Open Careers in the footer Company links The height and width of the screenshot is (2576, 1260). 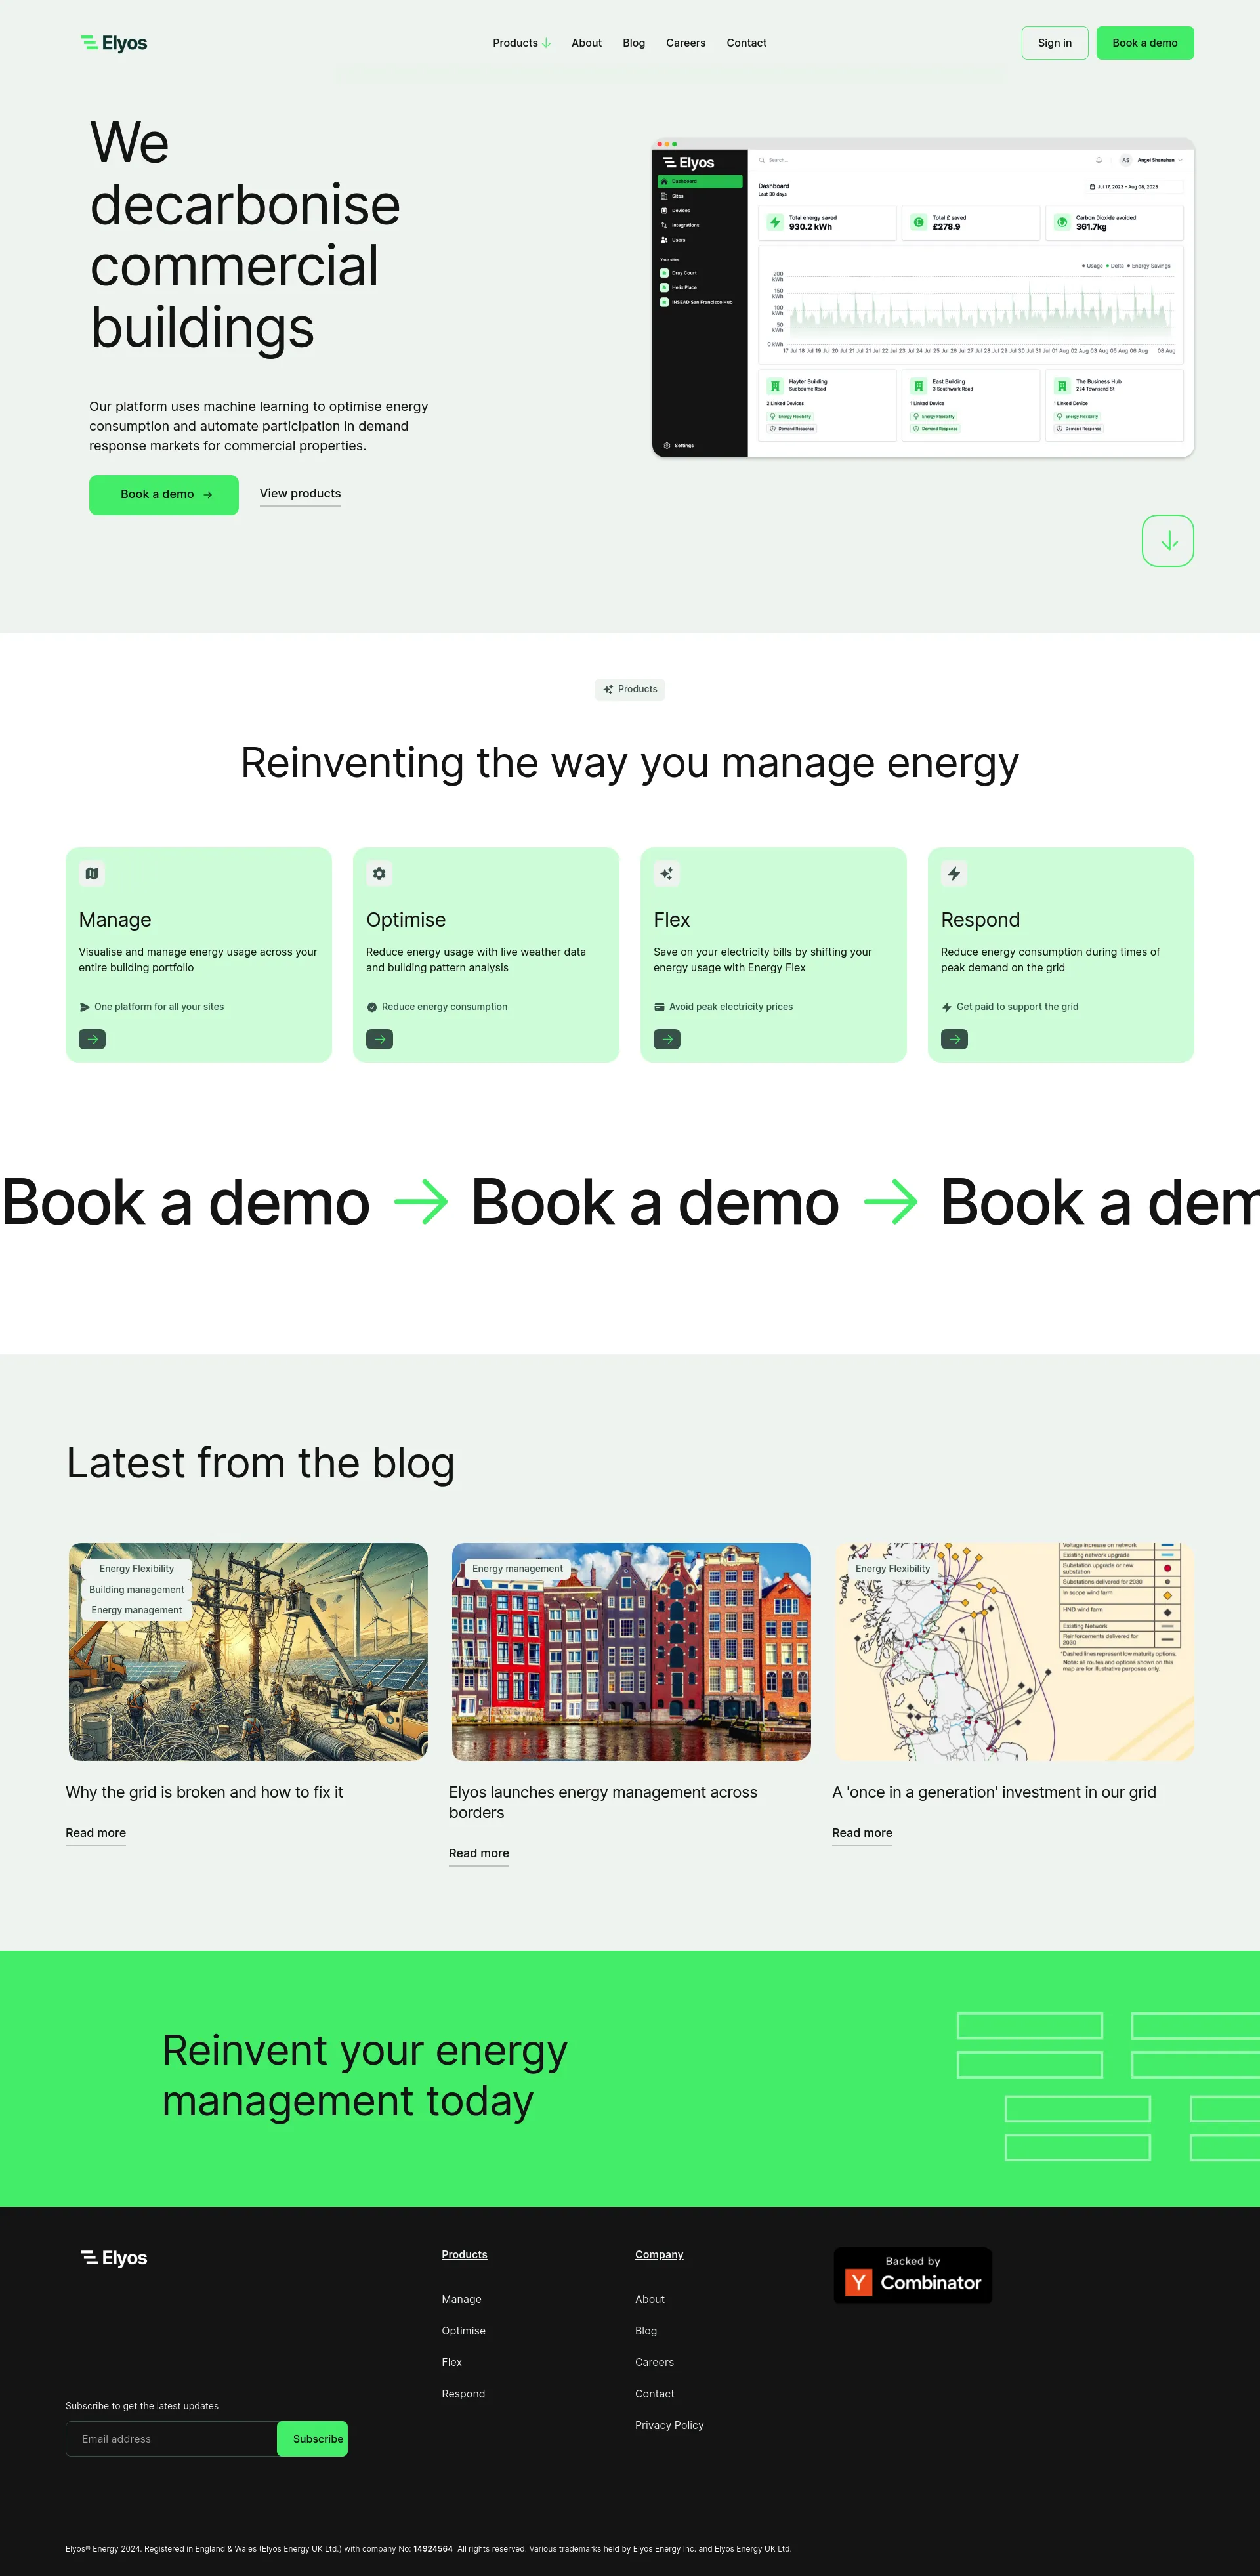(x=654, y=2362)
